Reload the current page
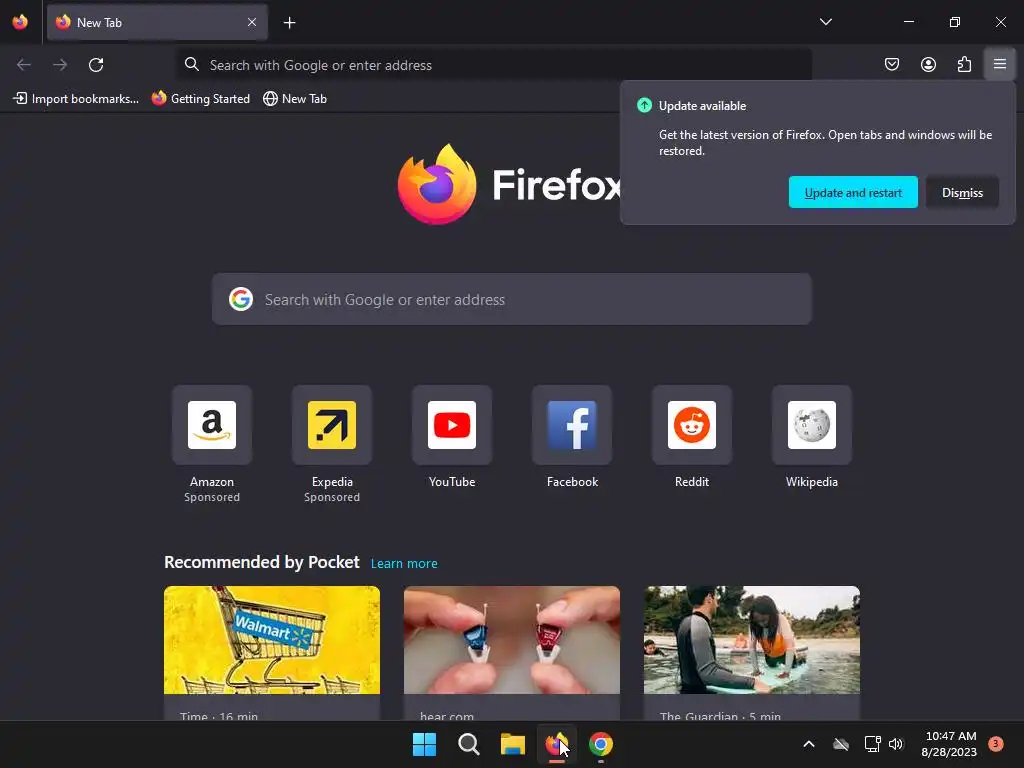Screen dimensions: 1024x768 pos(96,65)
